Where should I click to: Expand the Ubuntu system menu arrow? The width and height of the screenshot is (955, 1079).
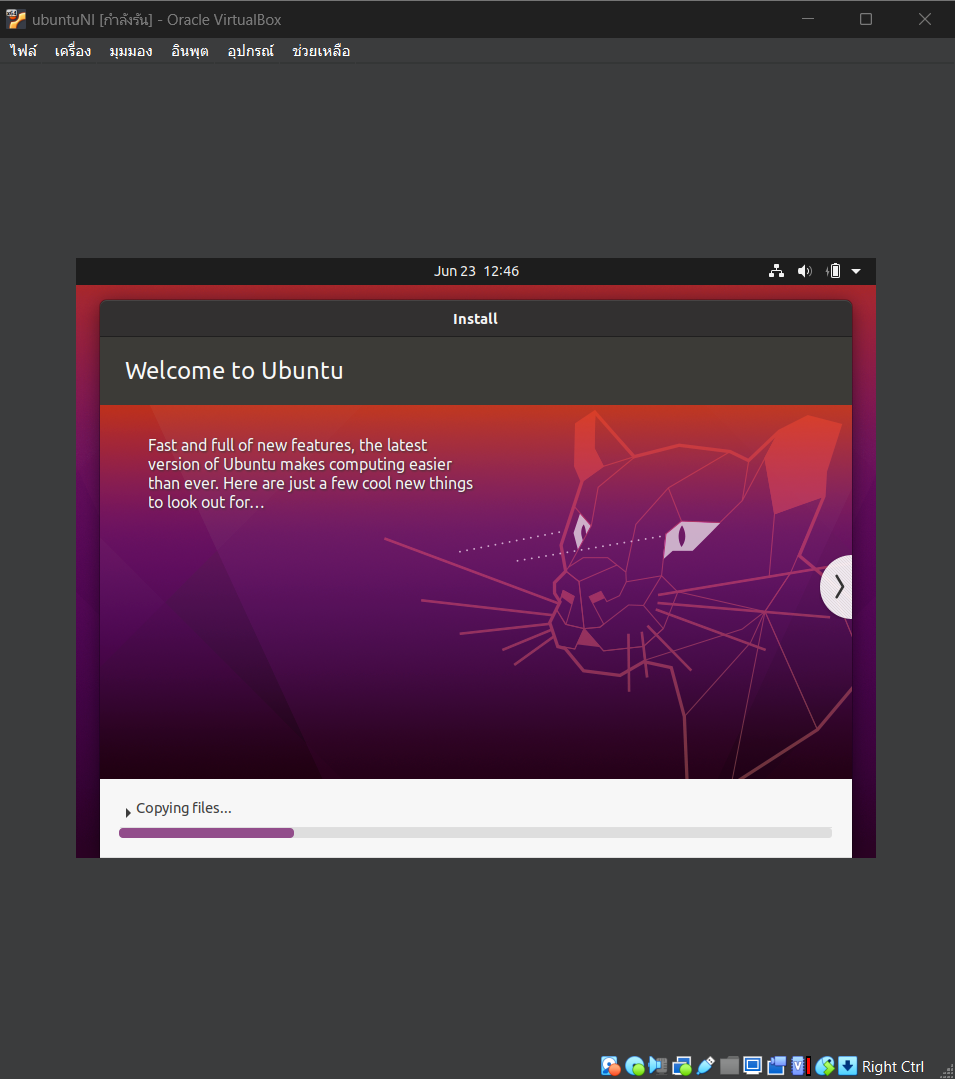pos(856,271)
